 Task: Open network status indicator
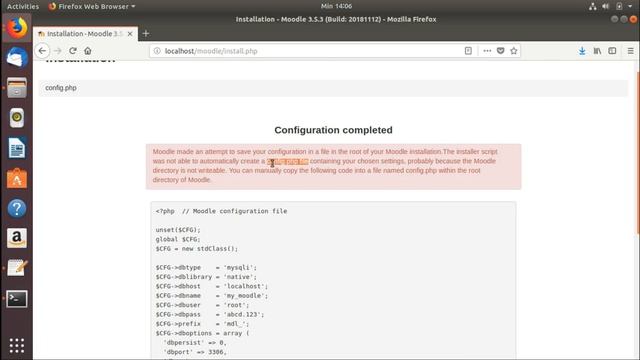(x=593, y=6)
